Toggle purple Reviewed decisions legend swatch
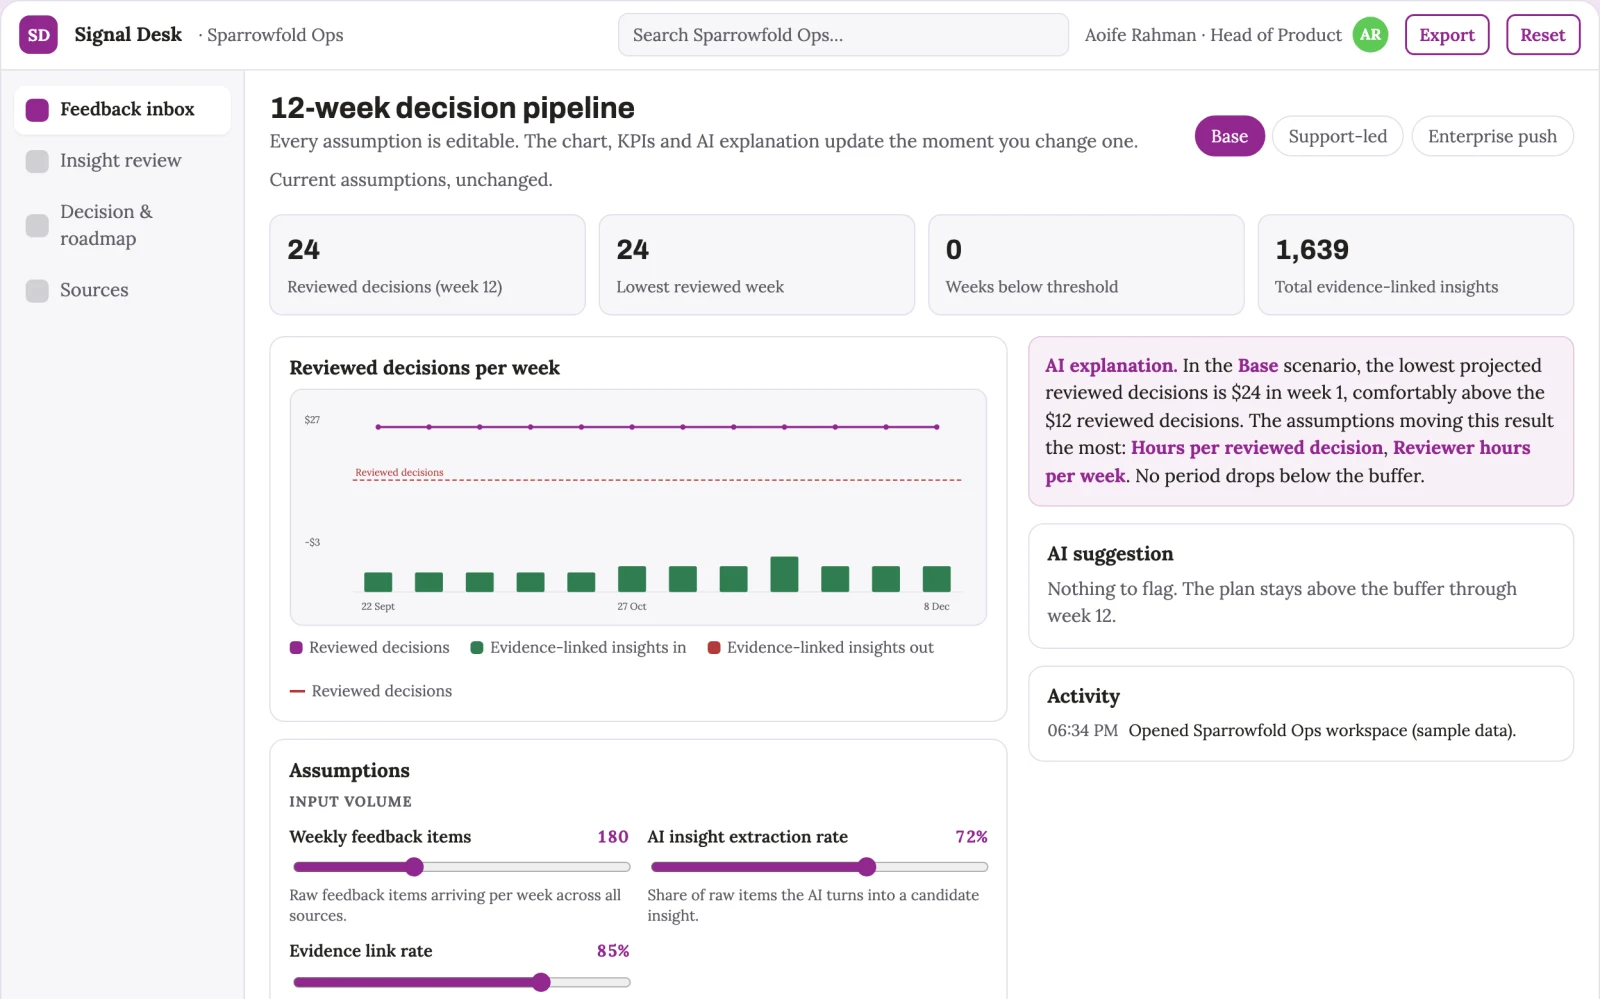Screen dimensions: 1600x999 296,648
